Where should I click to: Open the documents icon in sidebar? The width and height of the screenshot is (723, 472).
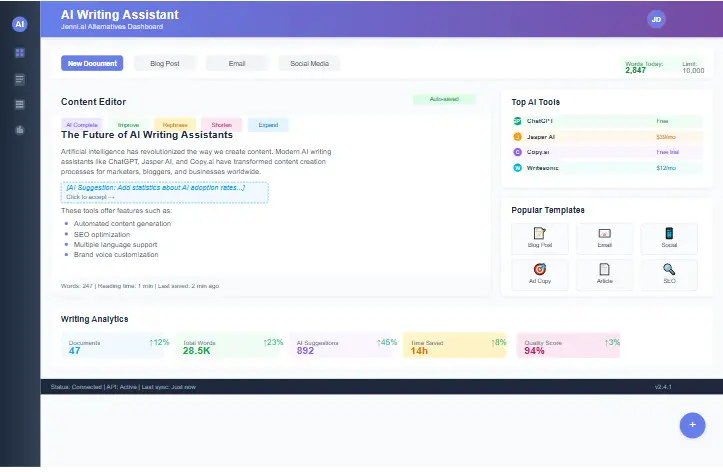19,79
